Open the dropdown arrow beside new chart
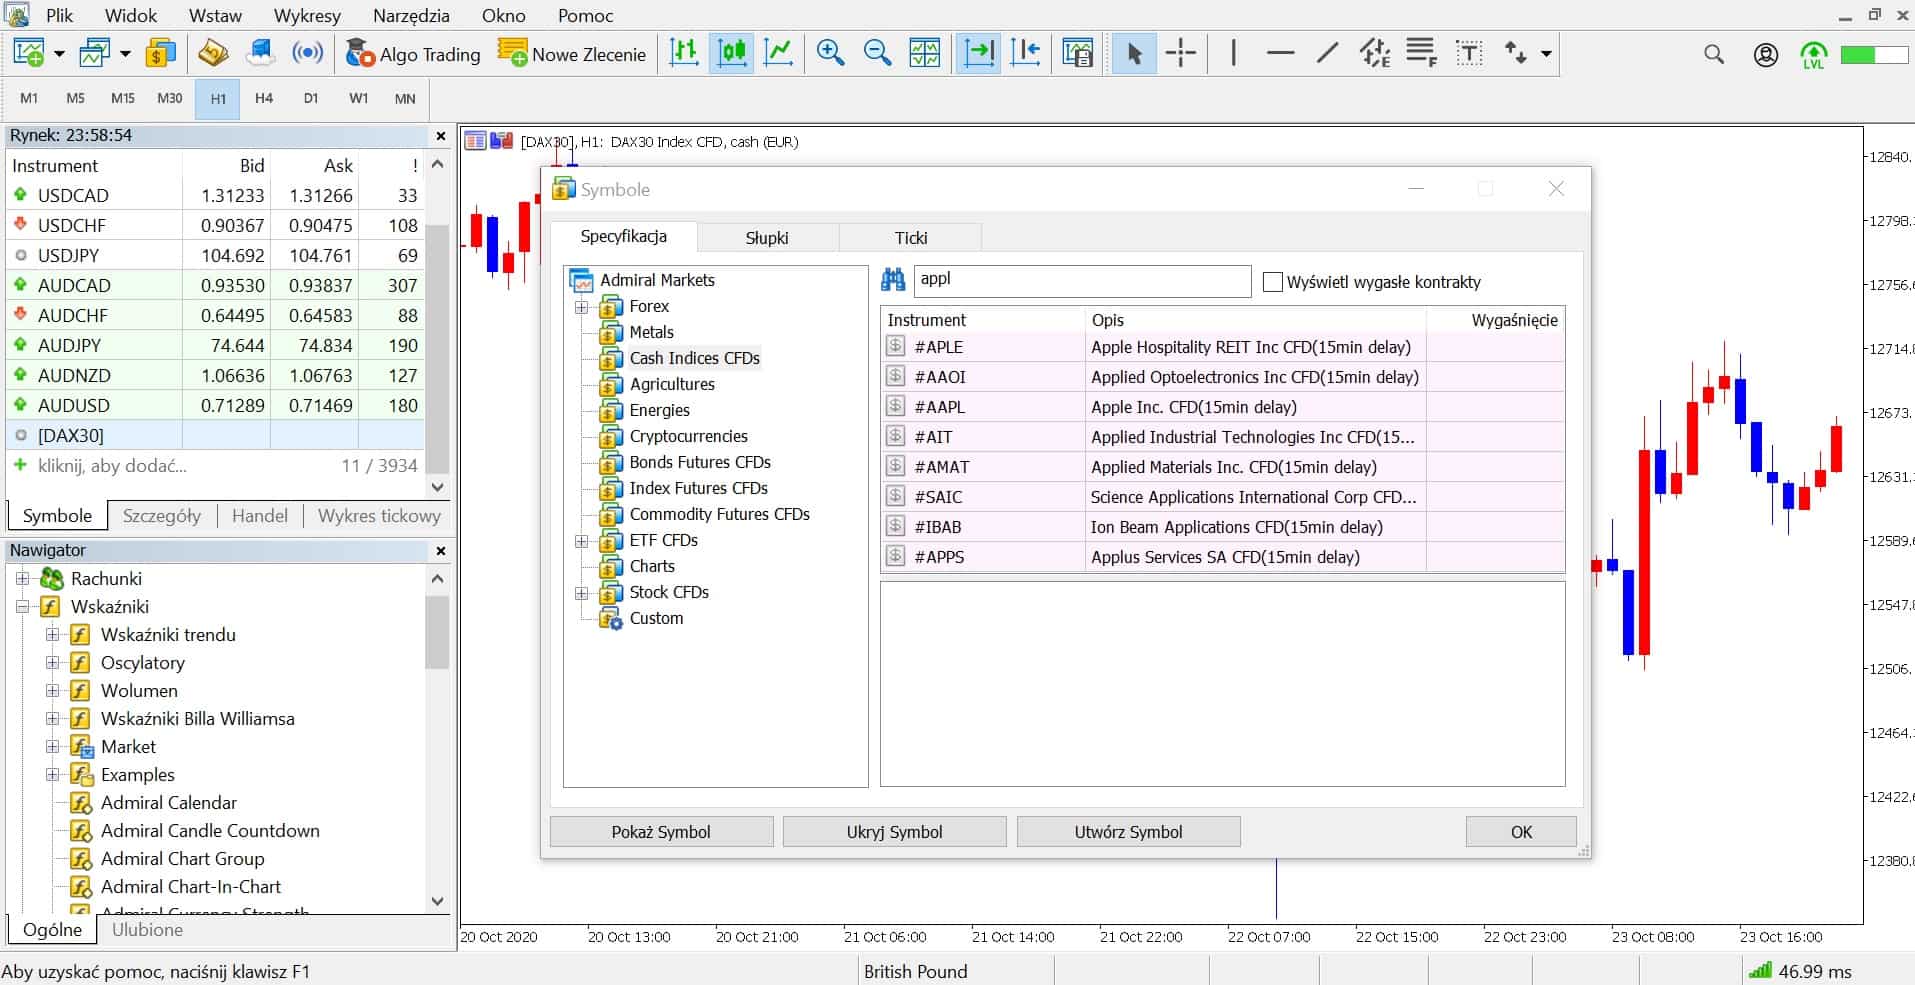This screenshot has width=1915, height=985. point(60,54)
